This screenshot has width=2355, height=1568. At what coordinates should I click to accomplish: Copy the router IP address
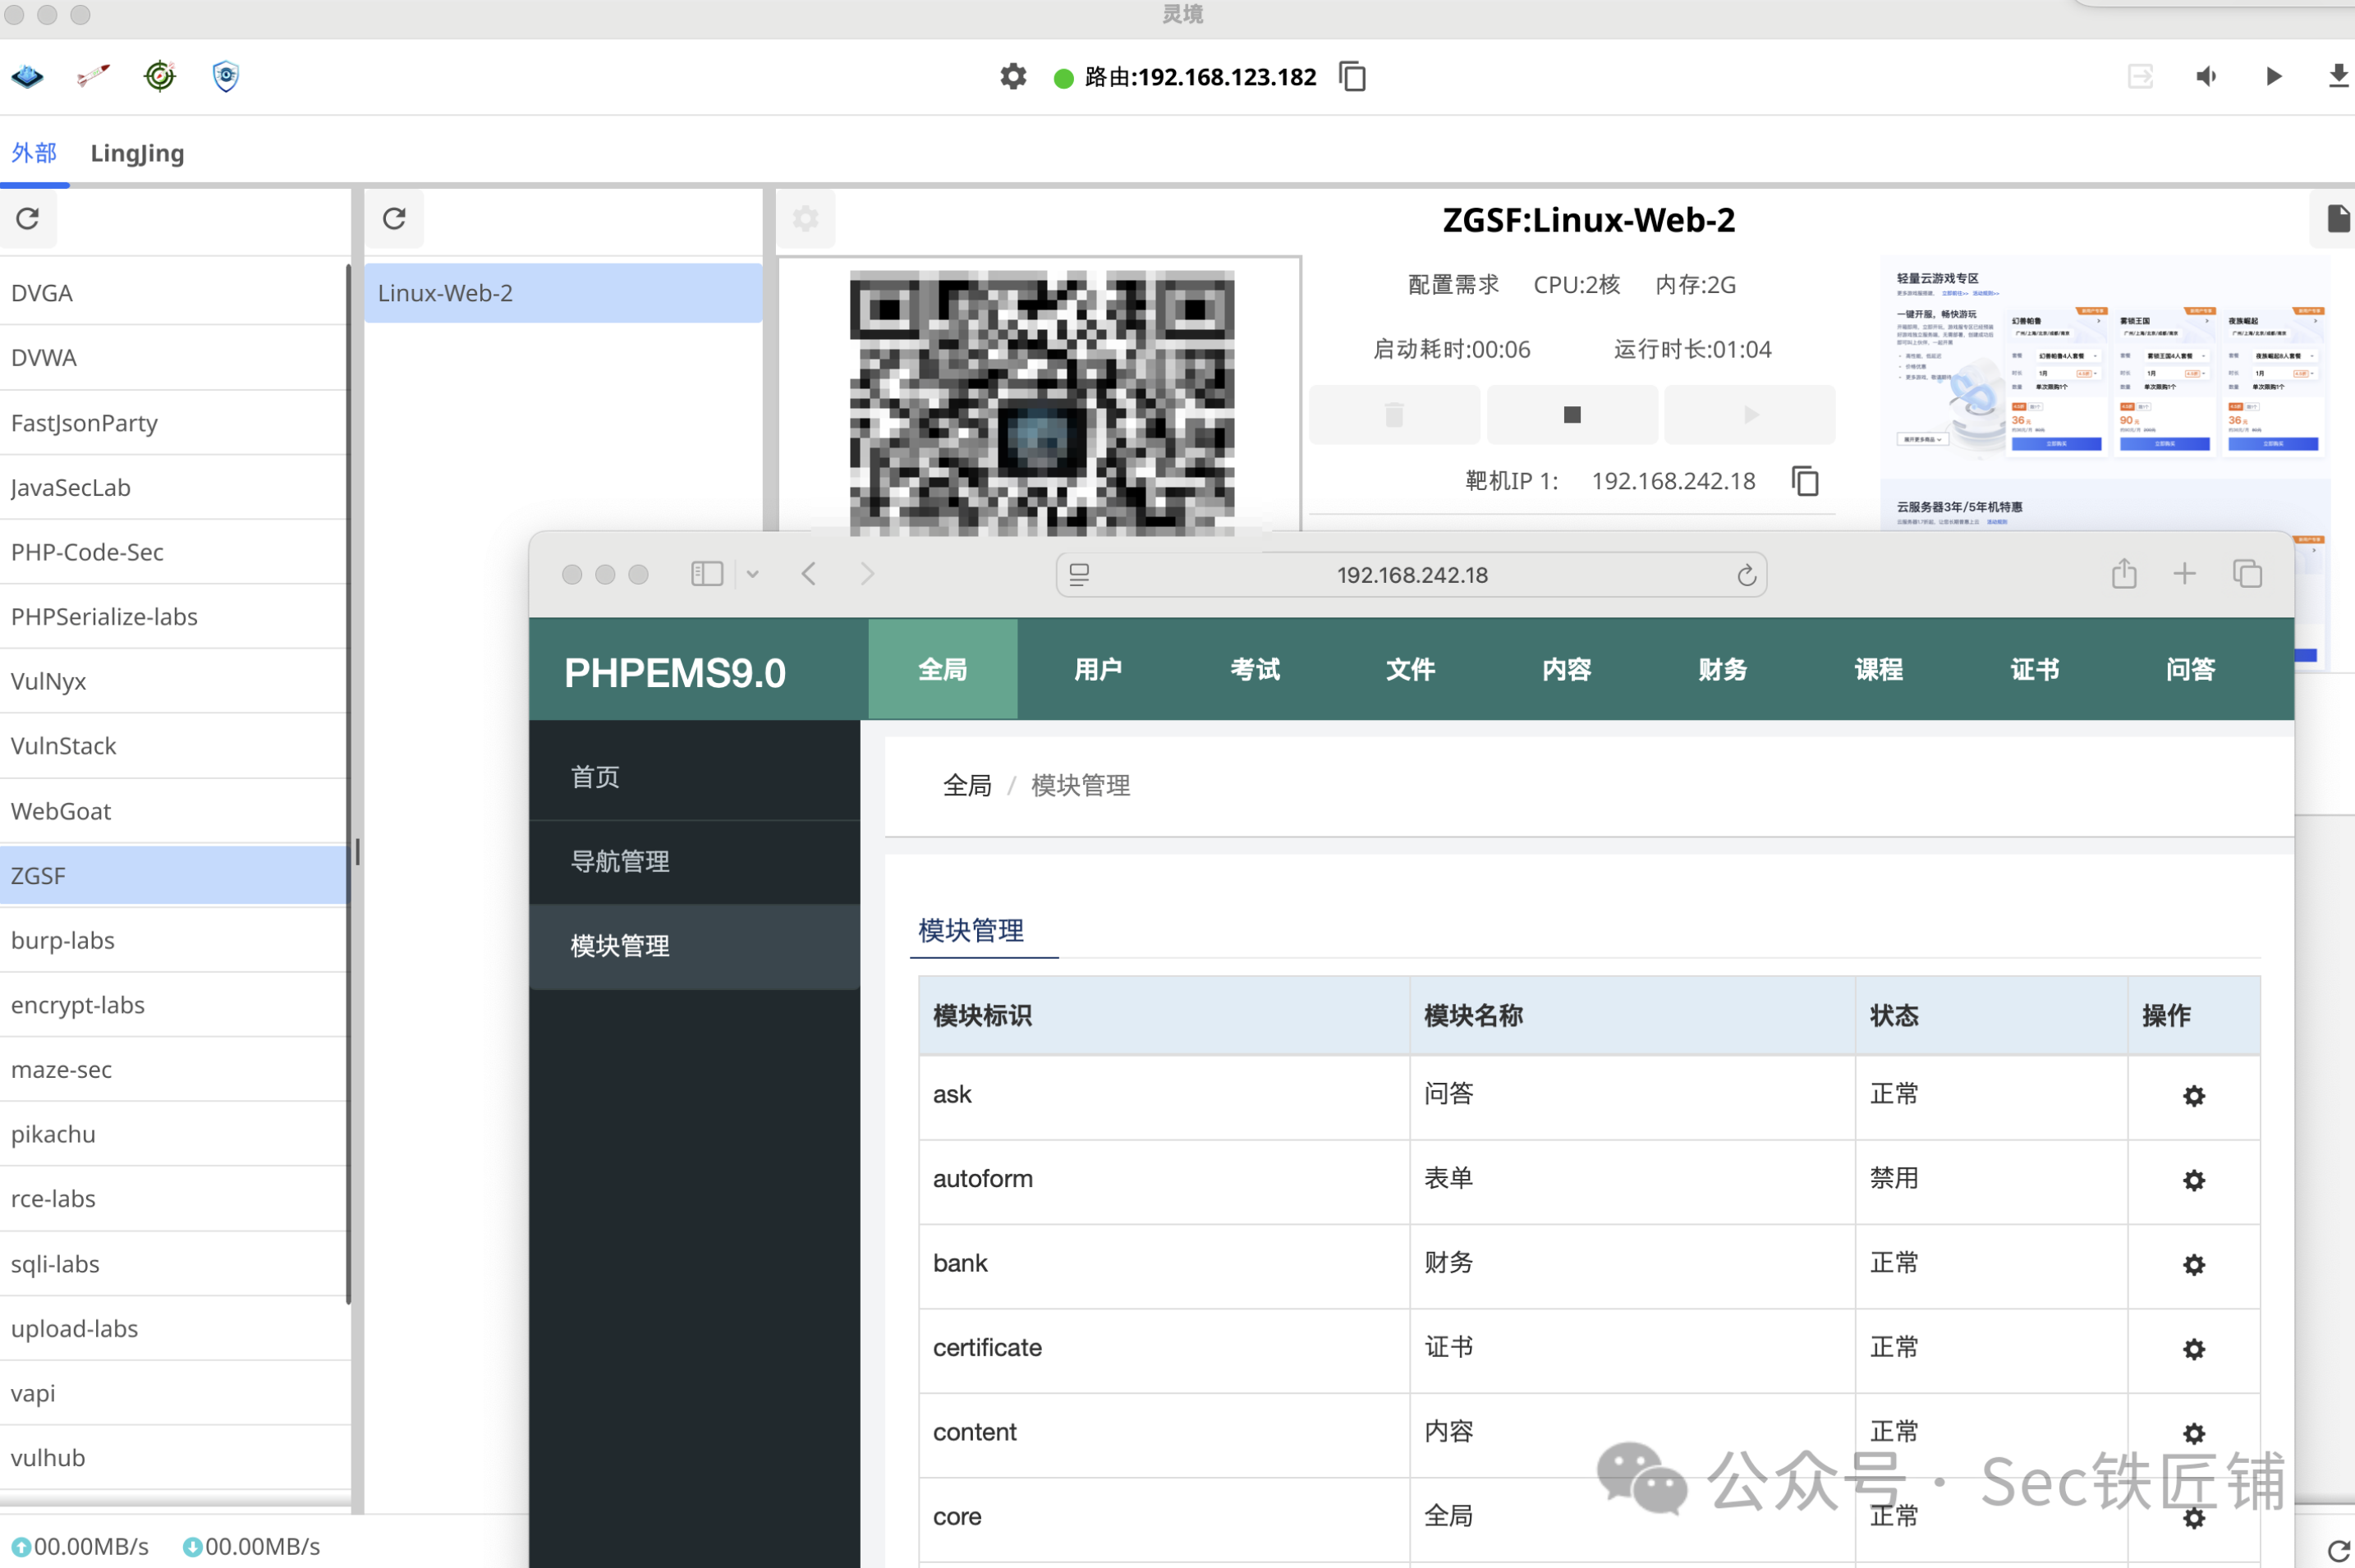click(x=1352, y=77)
